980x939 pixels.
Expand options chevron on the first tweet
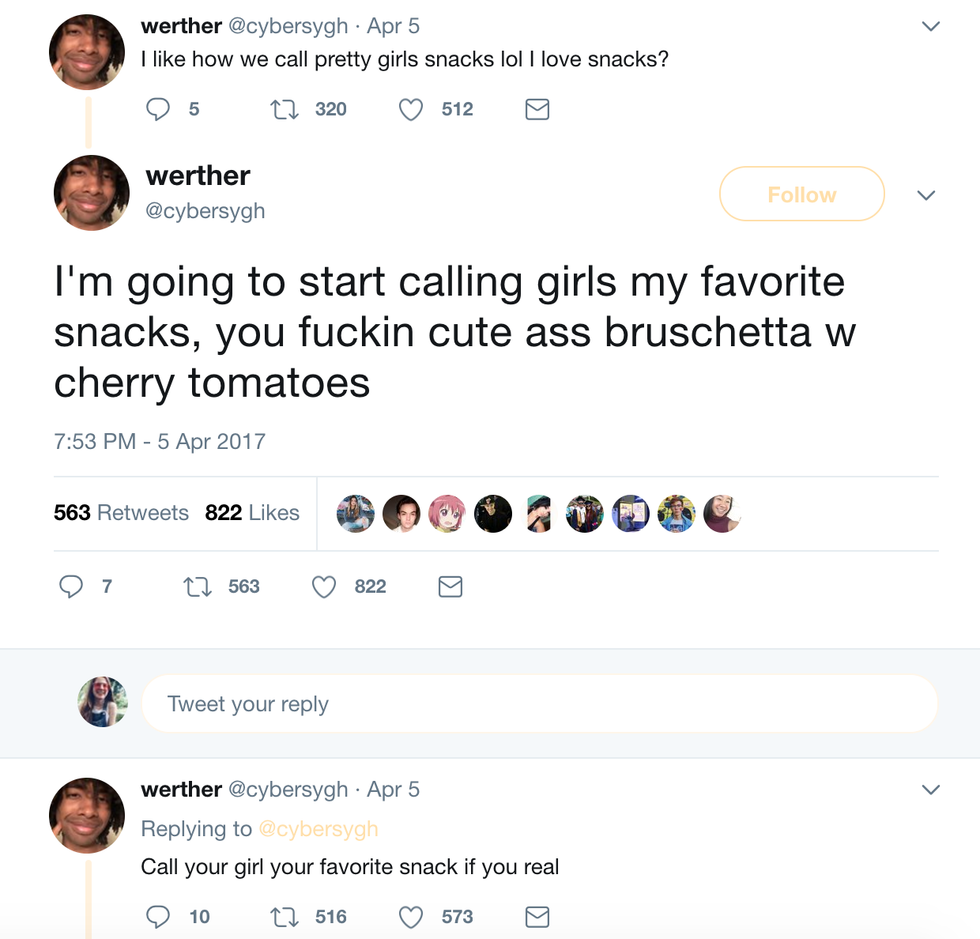(931, 27)
